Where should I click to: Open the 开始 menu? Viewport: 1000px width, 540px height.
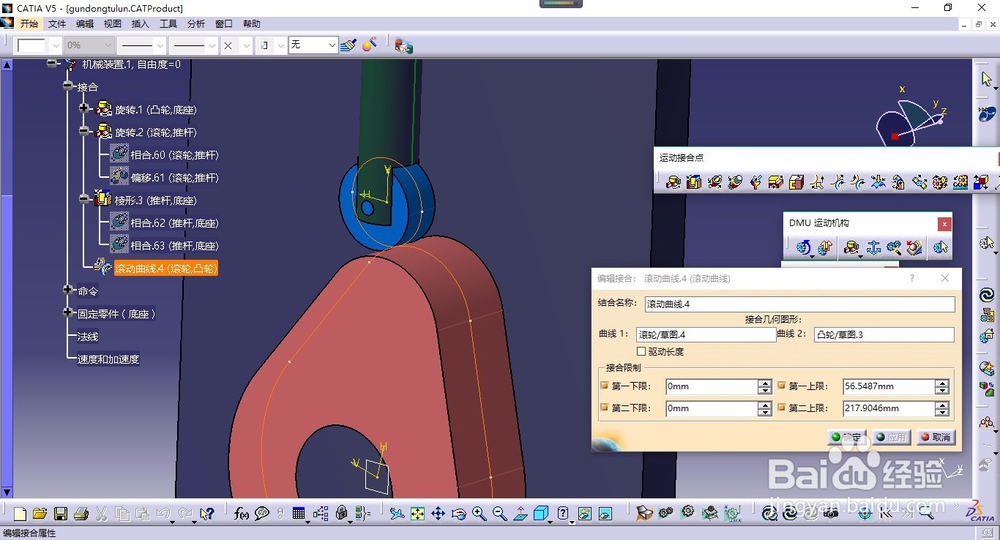pos(29,24)
